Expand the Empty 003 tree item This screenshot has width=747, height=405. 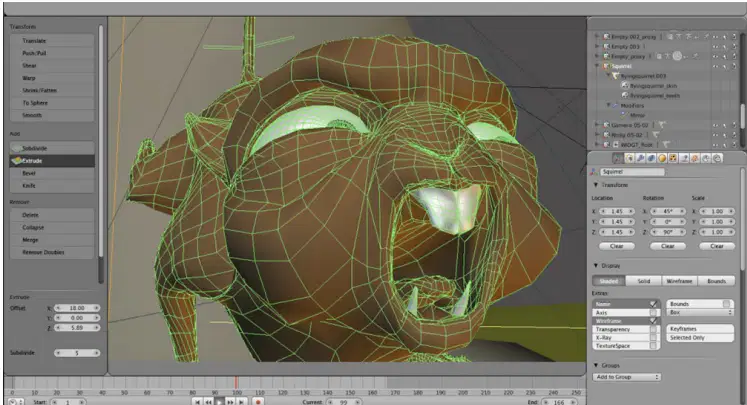(597, 46)
